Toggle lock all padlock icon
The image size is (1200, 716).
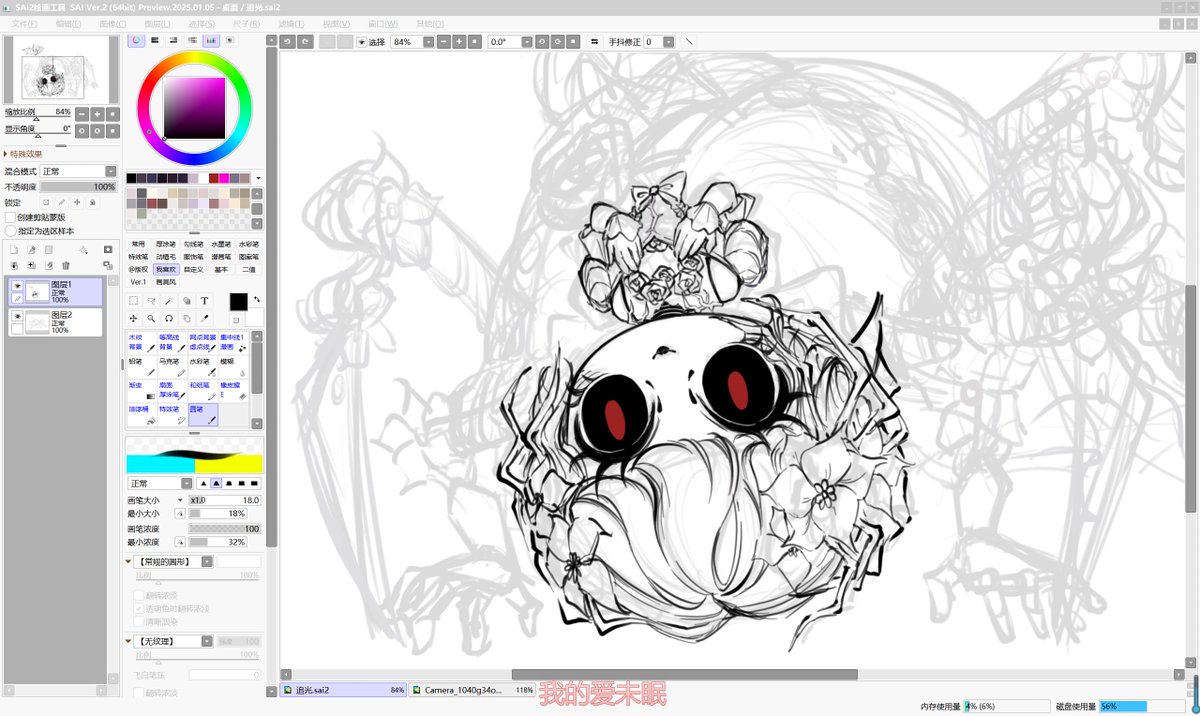[93, 202]
